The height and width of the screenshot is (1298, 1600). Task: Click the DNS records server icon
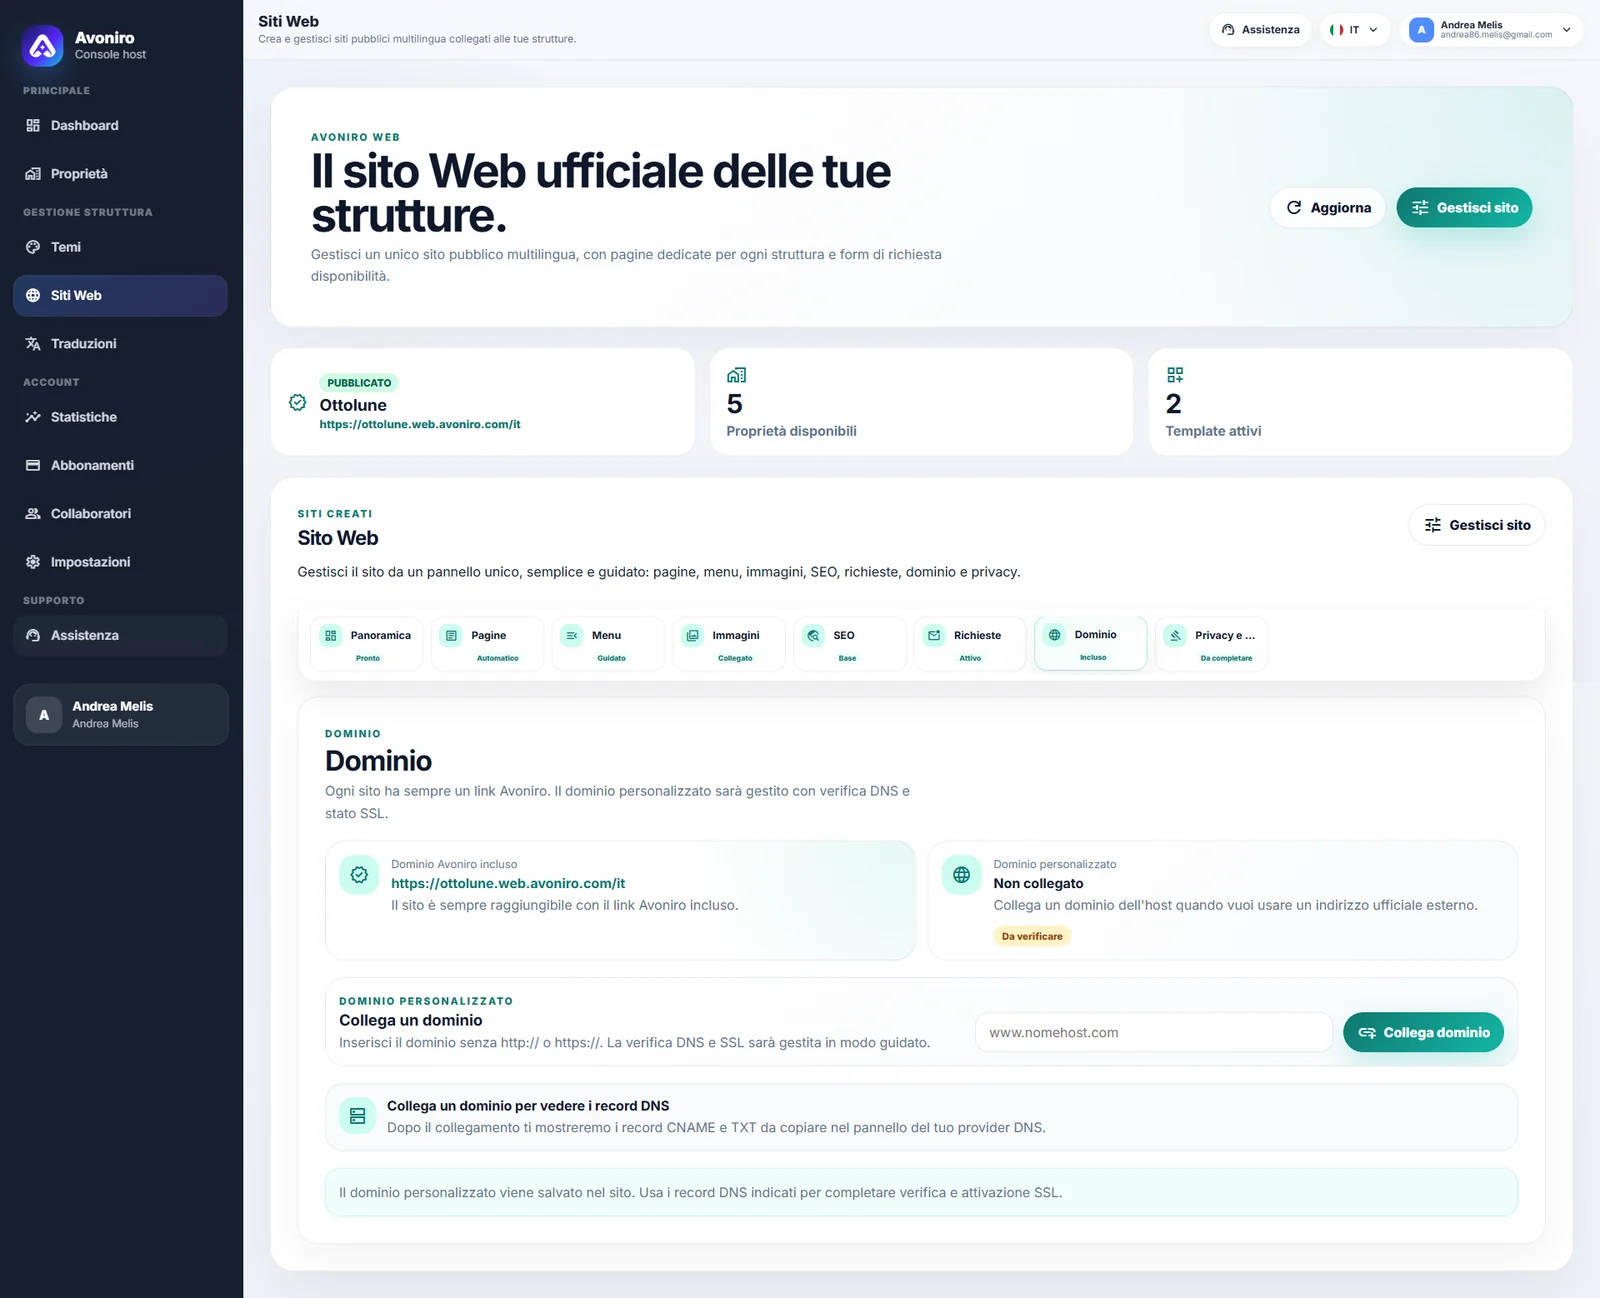[357, 1116]
